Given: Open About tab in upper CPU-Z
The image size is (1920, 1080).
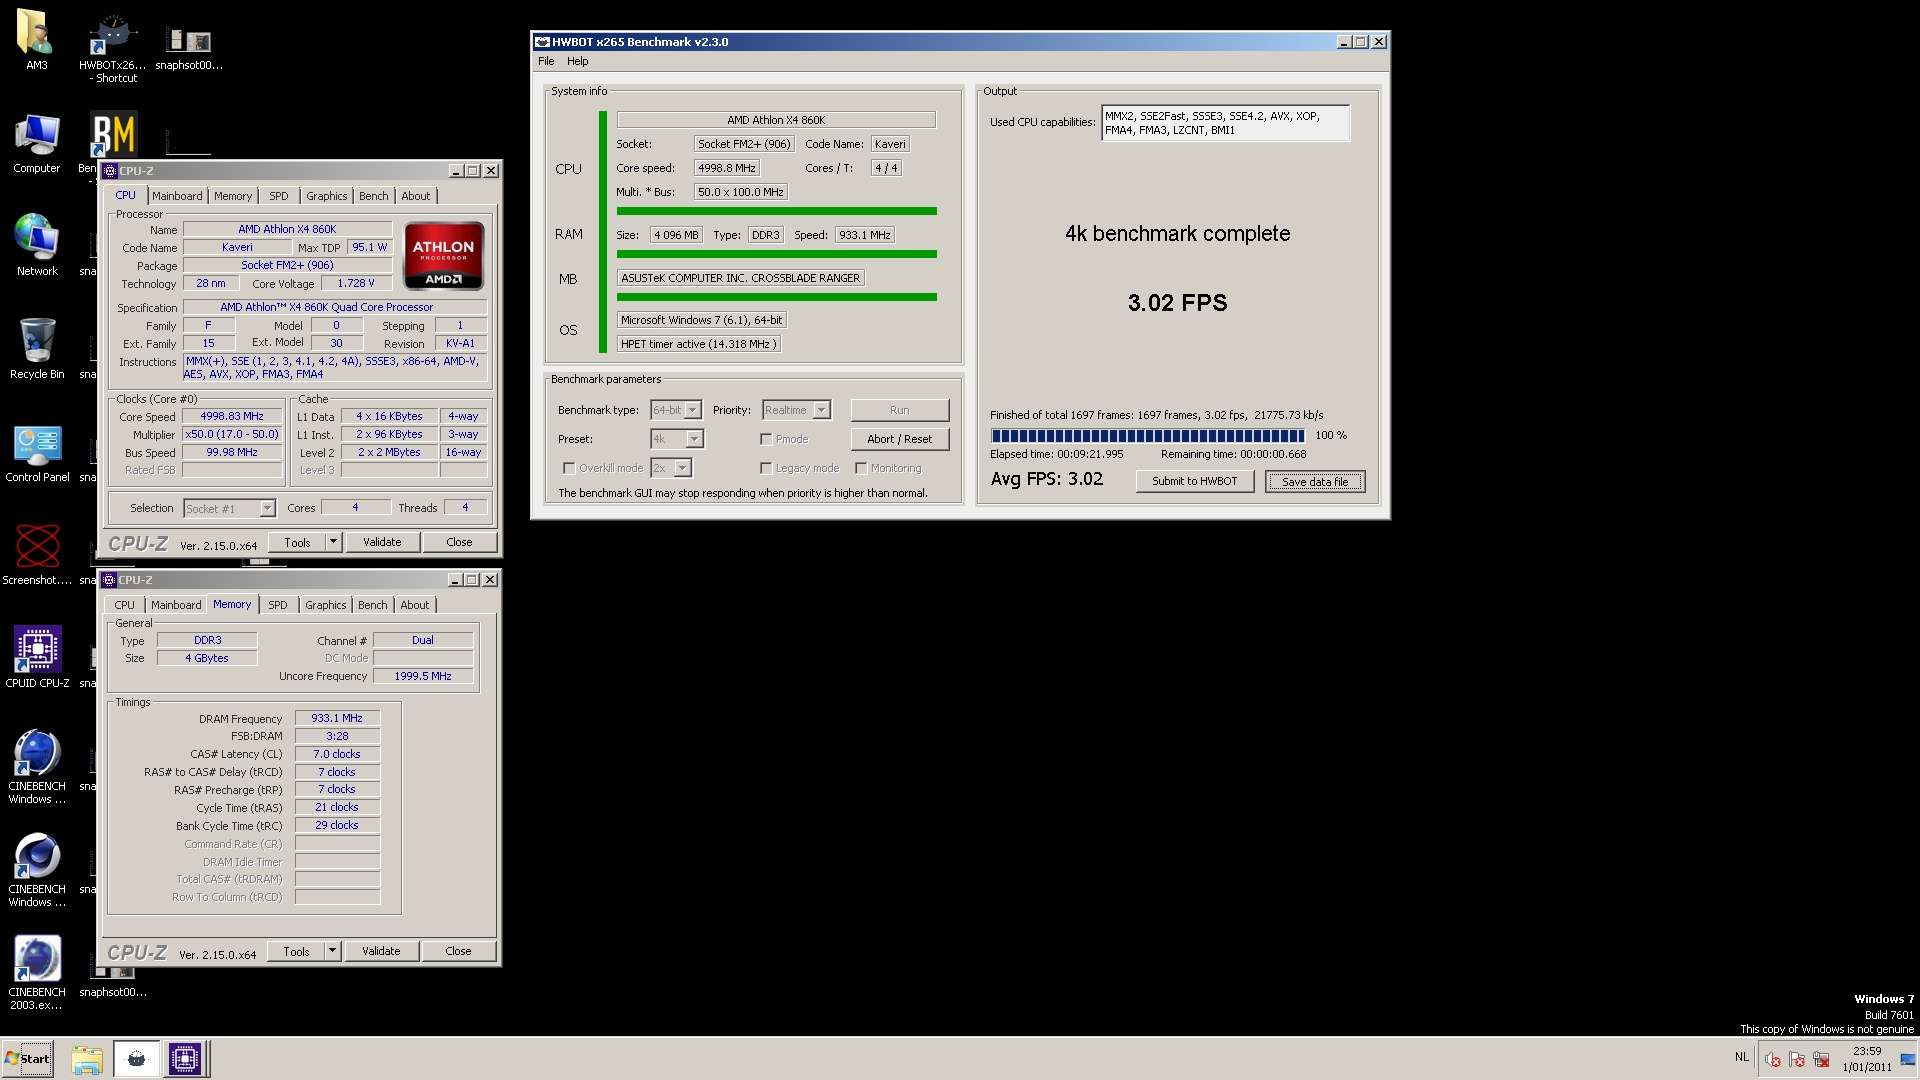Looking at the screenshot, I should (x=416, y=196).
